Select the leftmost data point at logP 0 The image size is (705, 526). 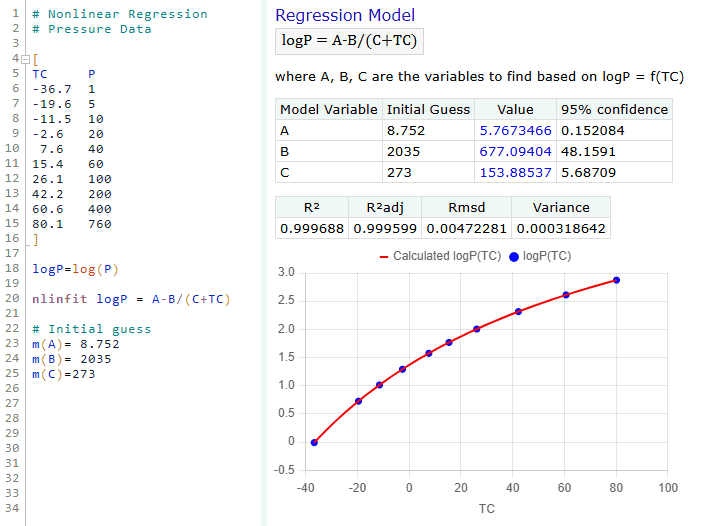coord(314,442)
